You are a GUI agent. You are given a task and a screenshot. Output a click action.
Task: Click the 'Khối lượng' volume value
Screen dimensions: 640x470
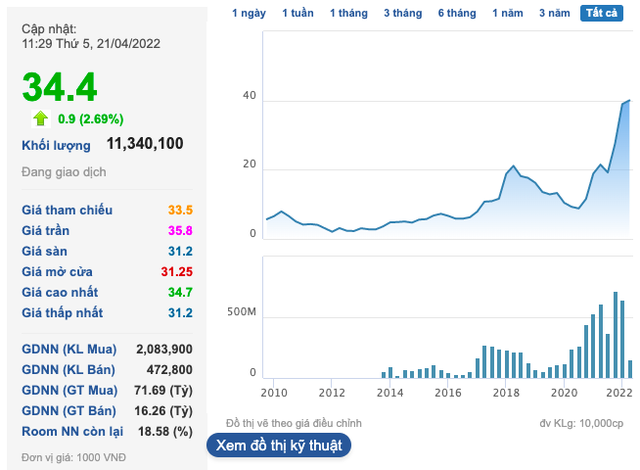[145, 144]
